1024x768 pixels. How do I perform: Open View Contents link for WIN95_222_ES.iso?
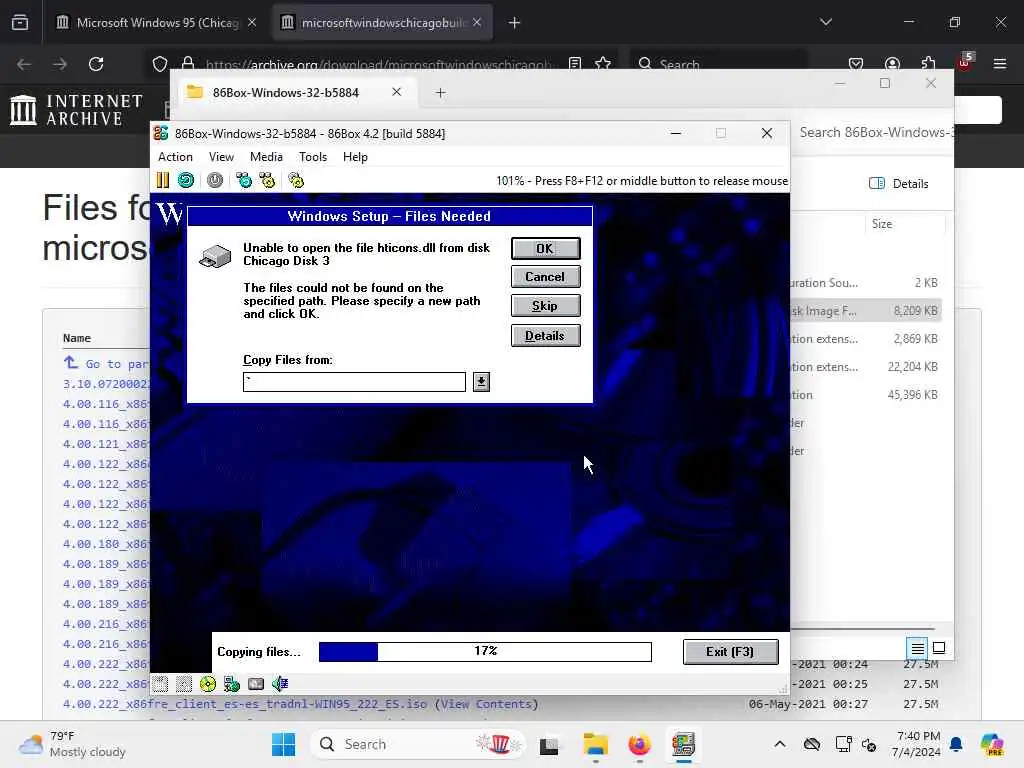tap(487, 704)
